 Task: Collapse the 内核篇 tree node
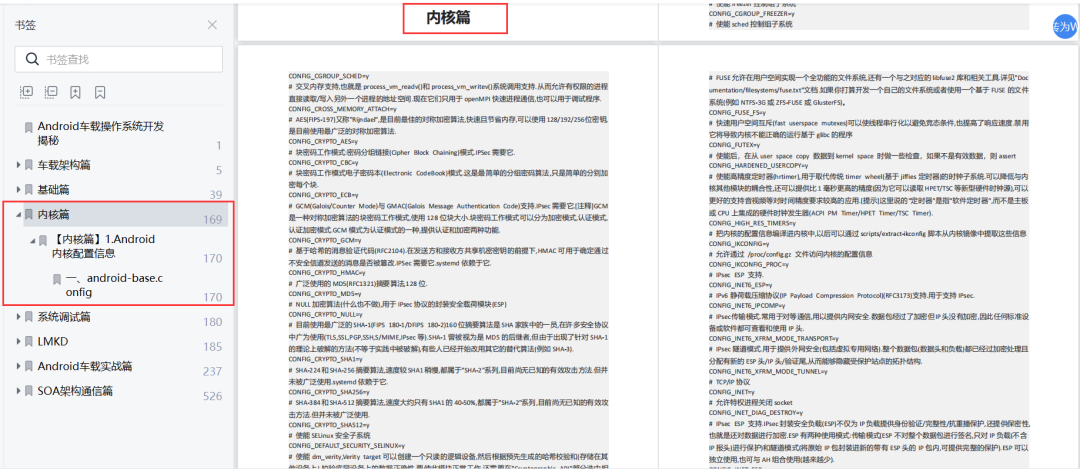19,215
